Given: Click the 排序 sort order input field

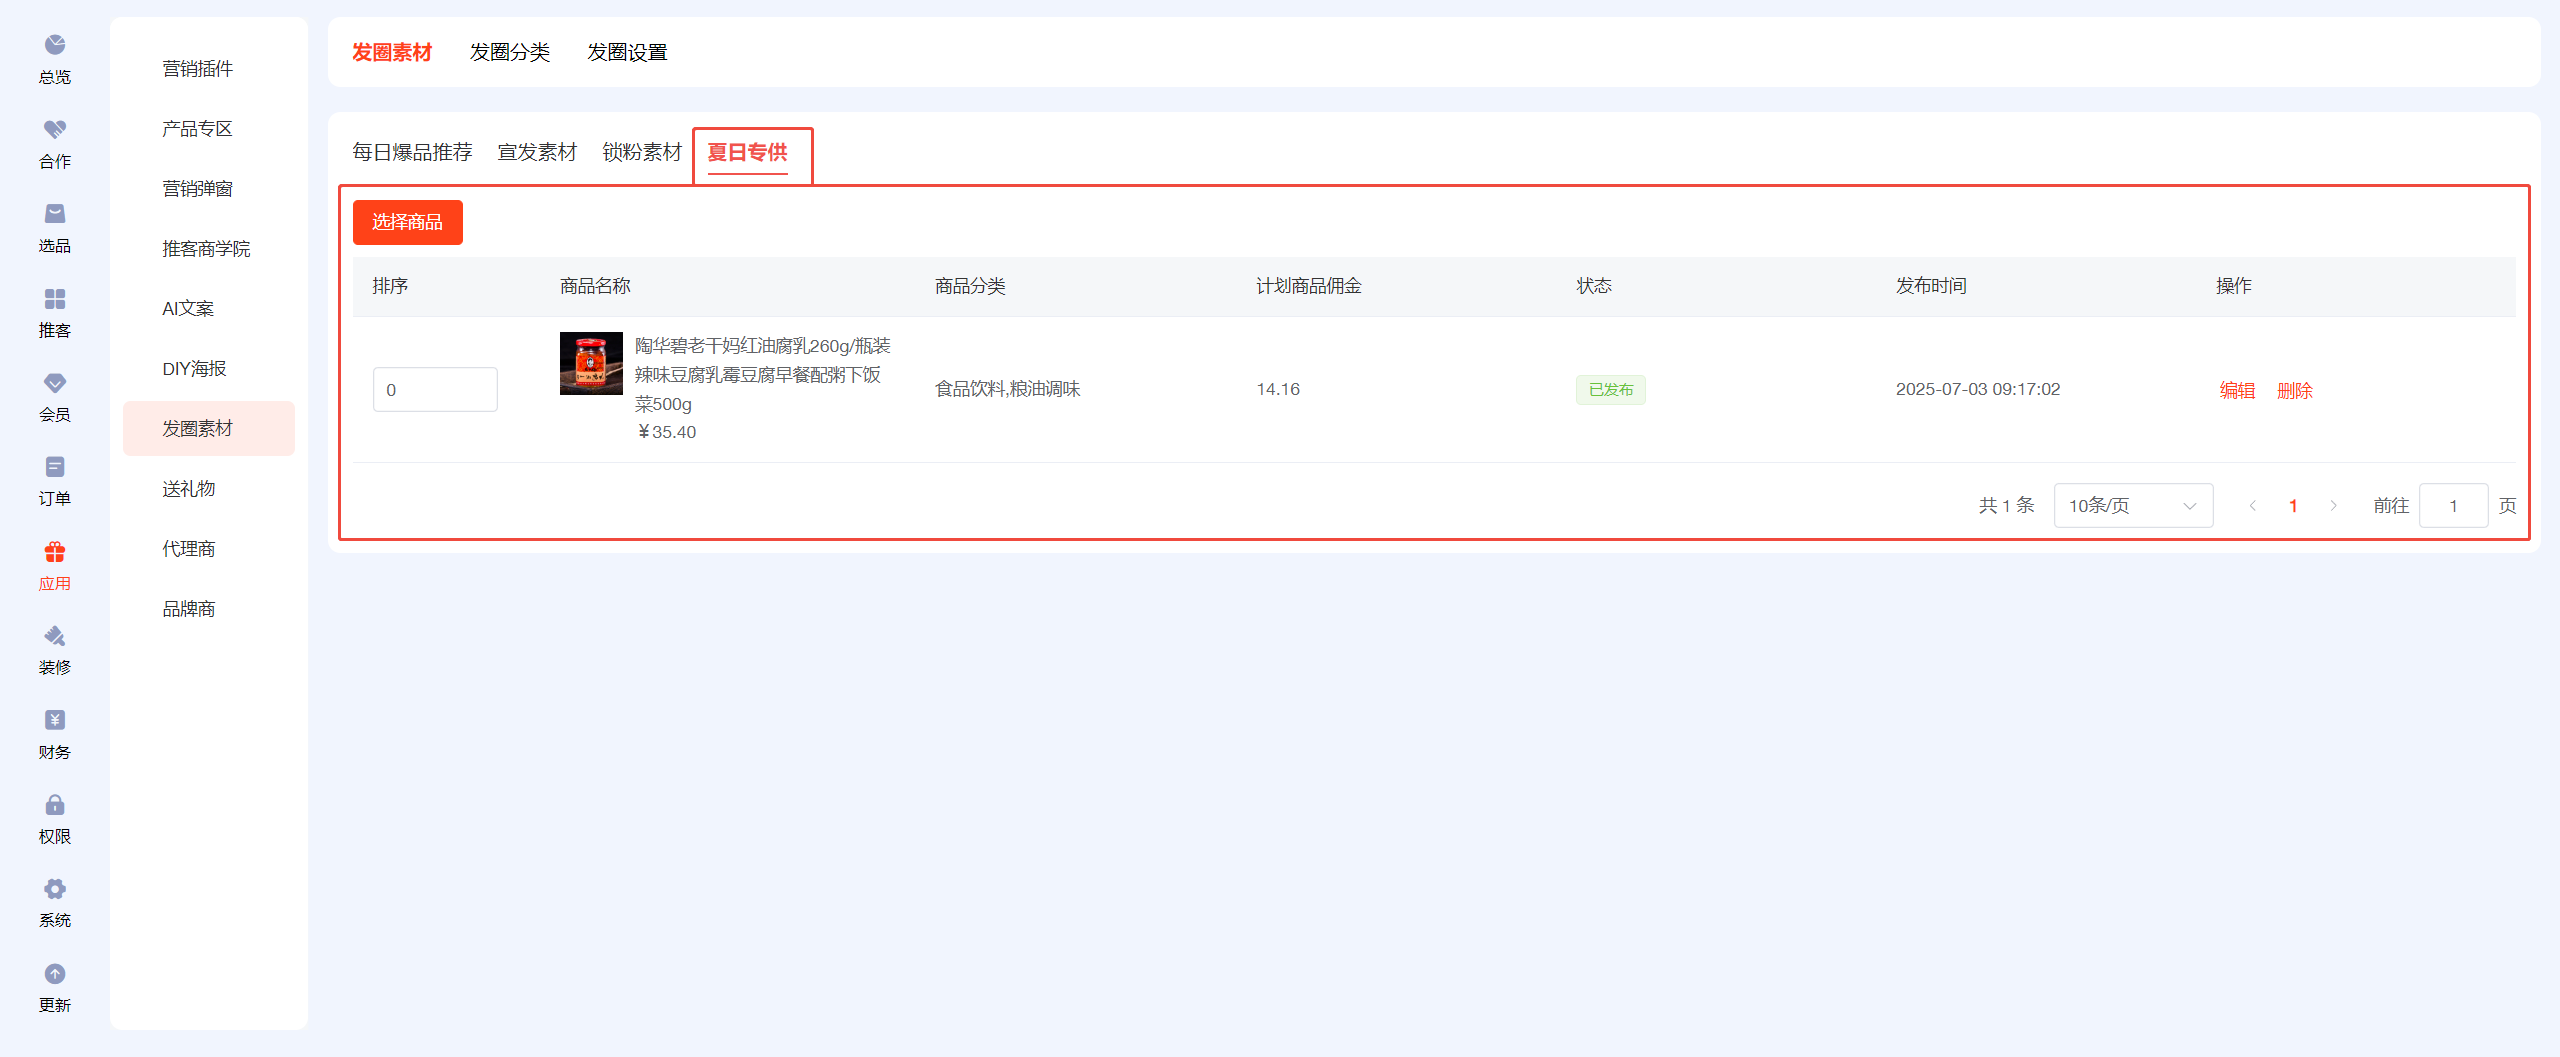Looking at the screenshot, I should (435, 390).
